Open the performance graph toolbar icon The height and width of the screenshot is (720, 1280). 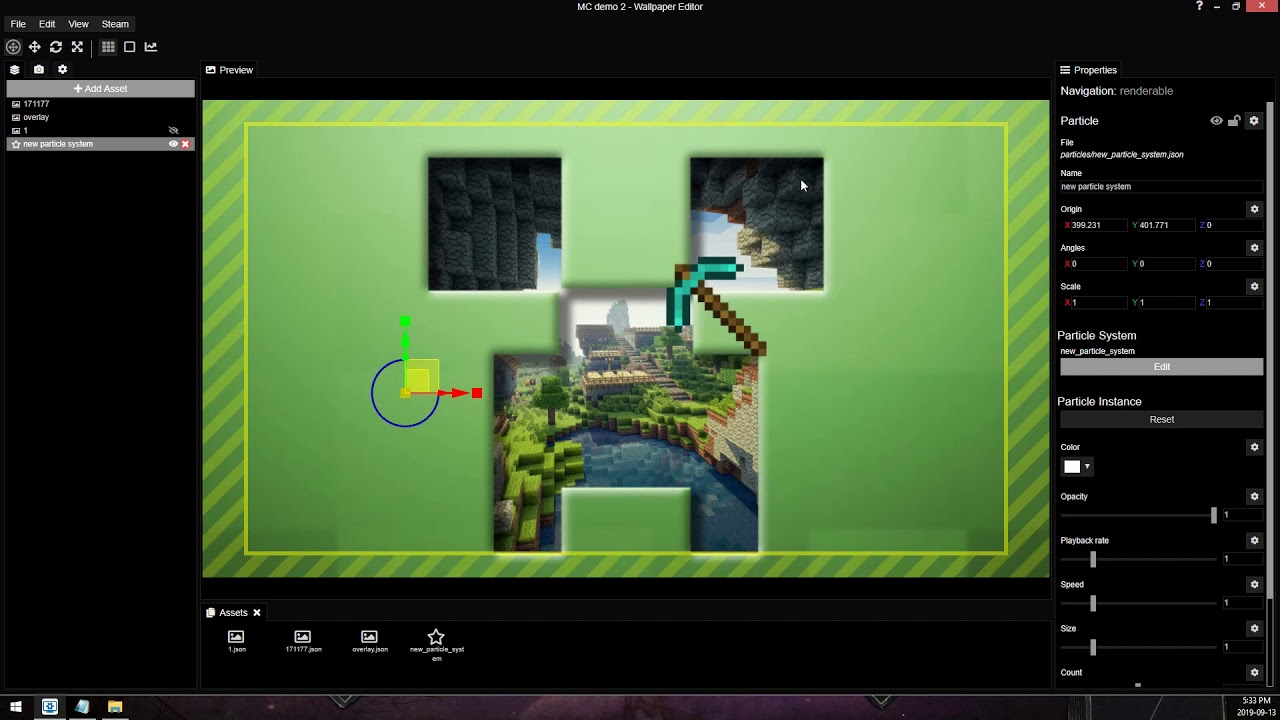pyautogui.click(x=151, y=47)
